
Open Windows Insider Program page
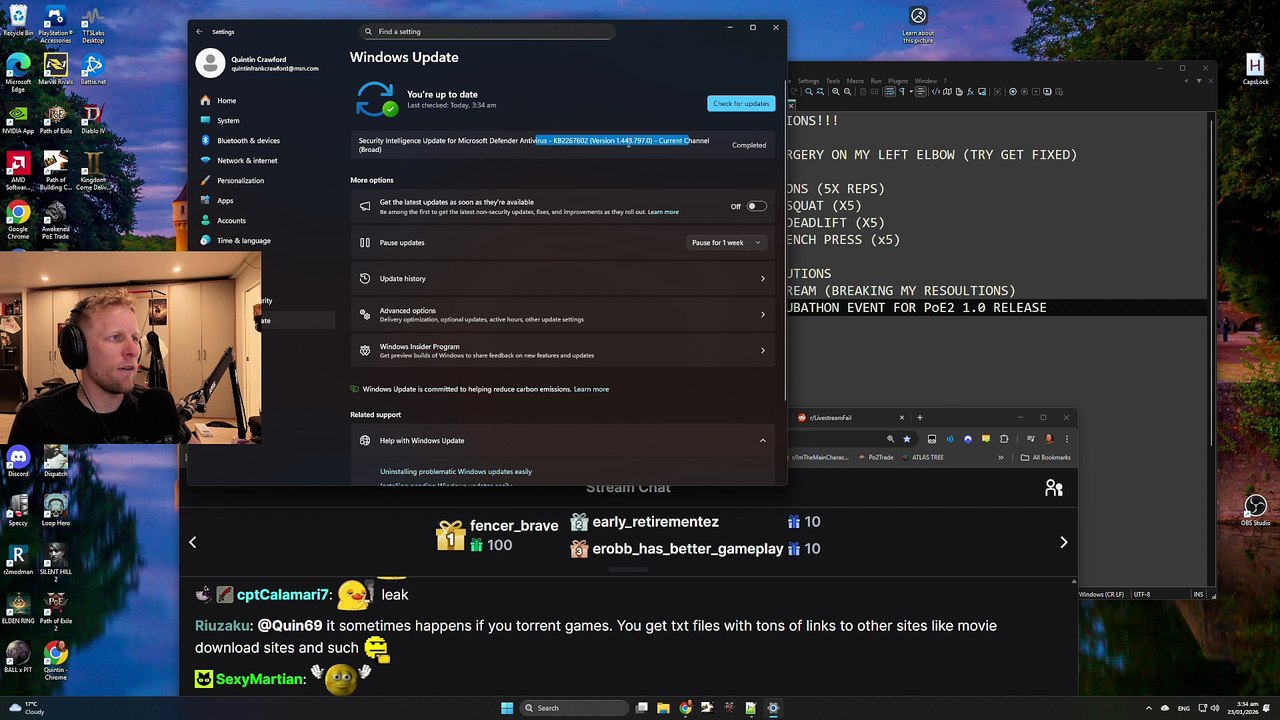pos(563,350)
